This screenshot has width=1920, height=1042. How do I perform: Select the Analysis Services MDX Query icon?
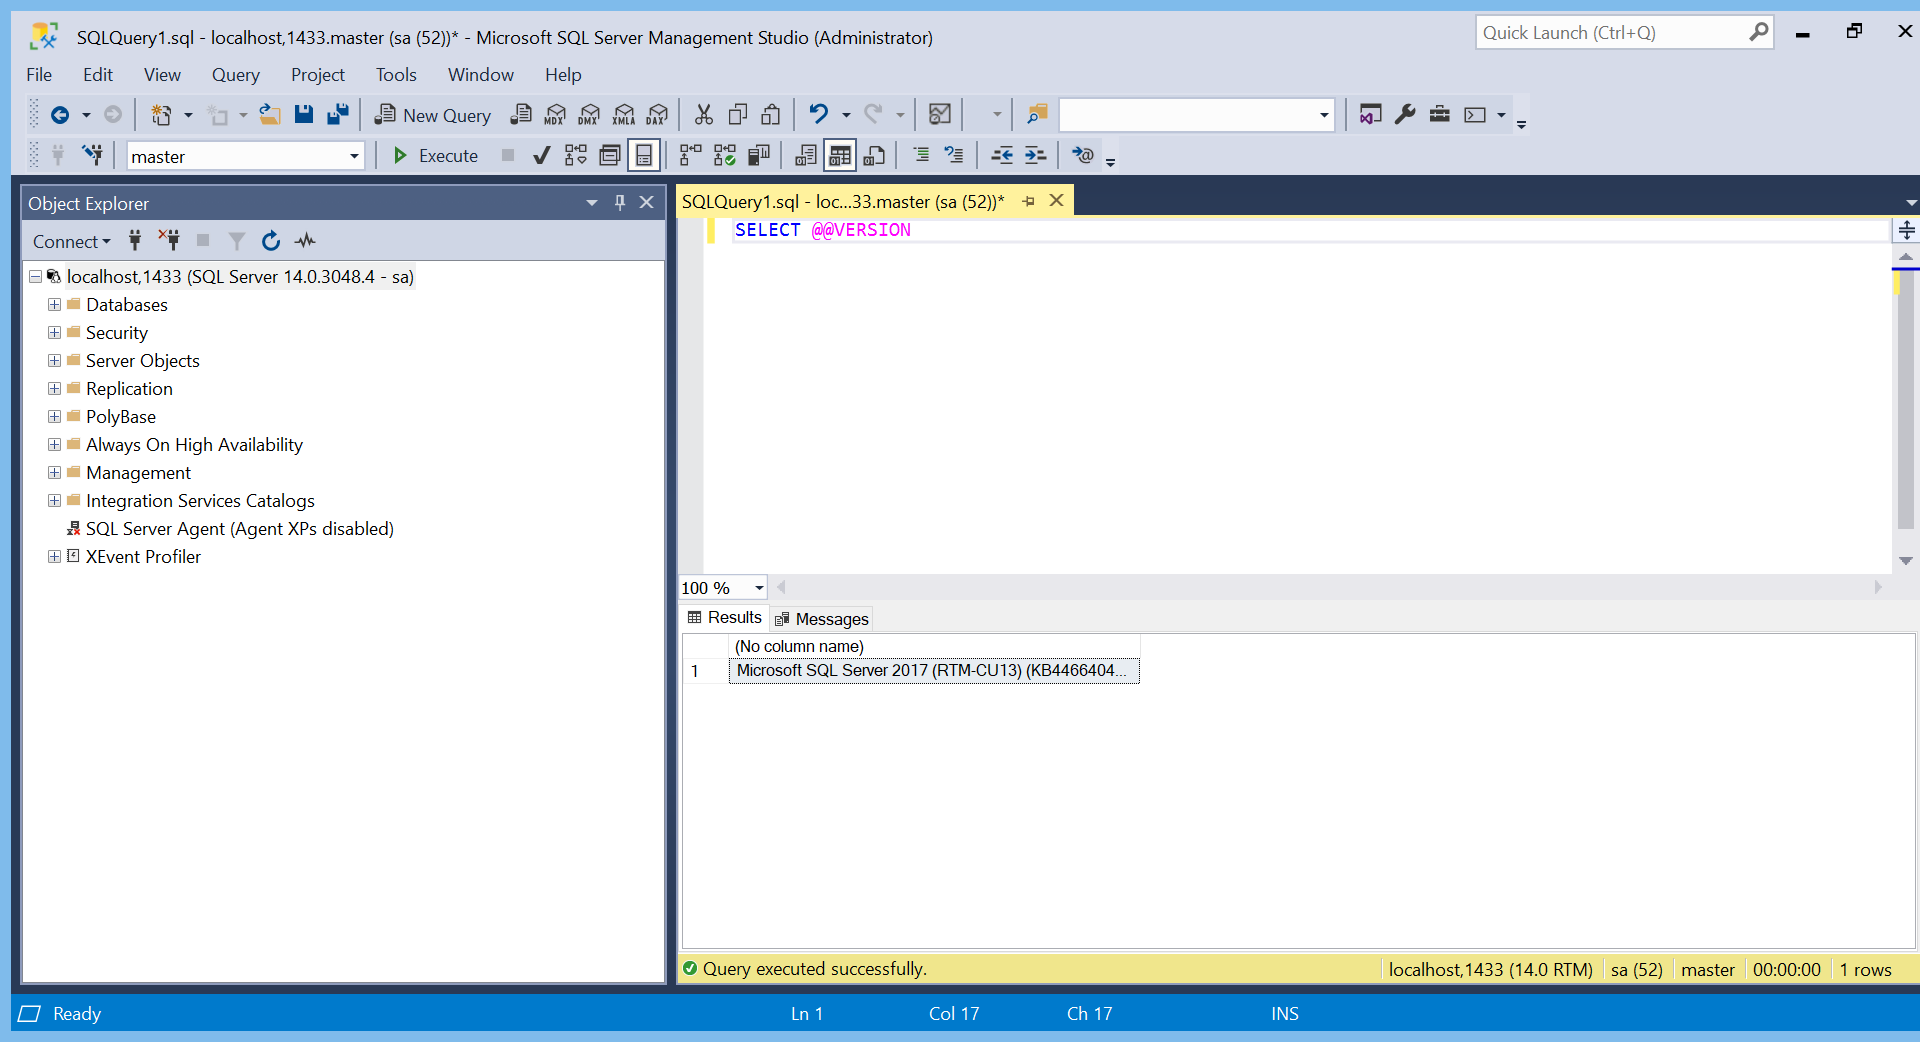click(555, 114)
